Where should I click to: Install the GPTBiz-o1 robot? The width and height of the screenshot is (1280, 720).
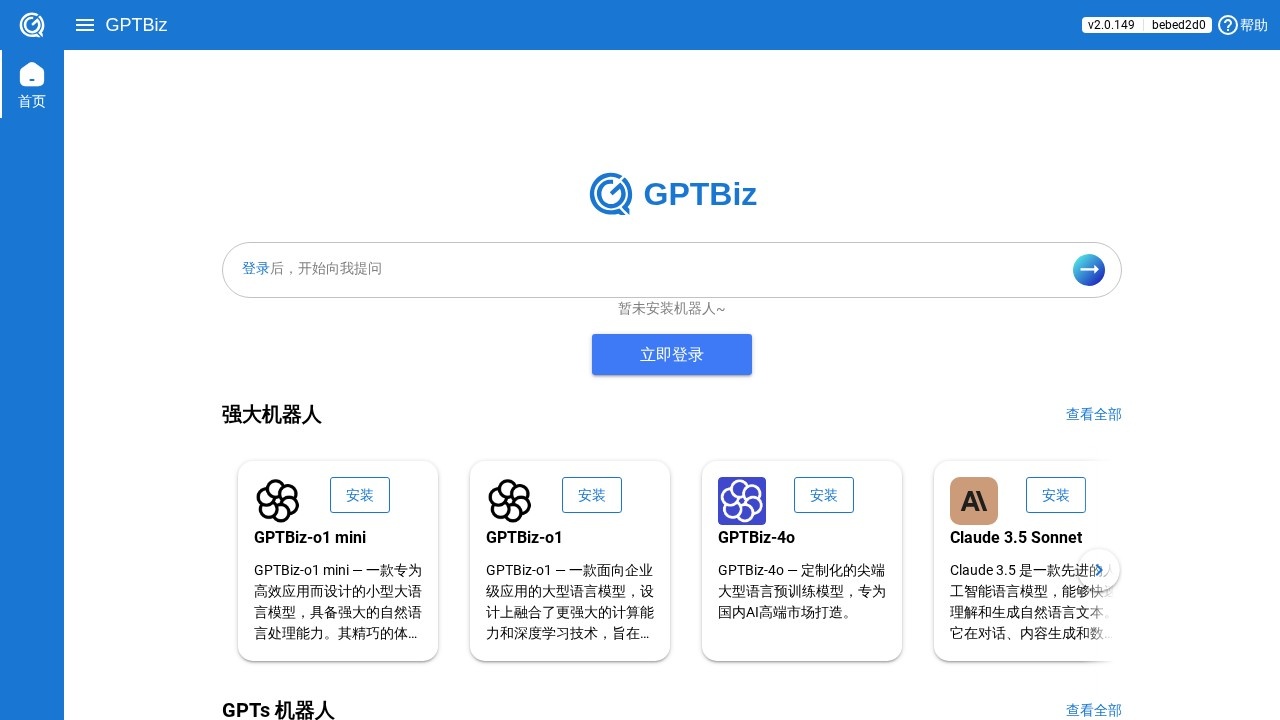coord(591,495)
